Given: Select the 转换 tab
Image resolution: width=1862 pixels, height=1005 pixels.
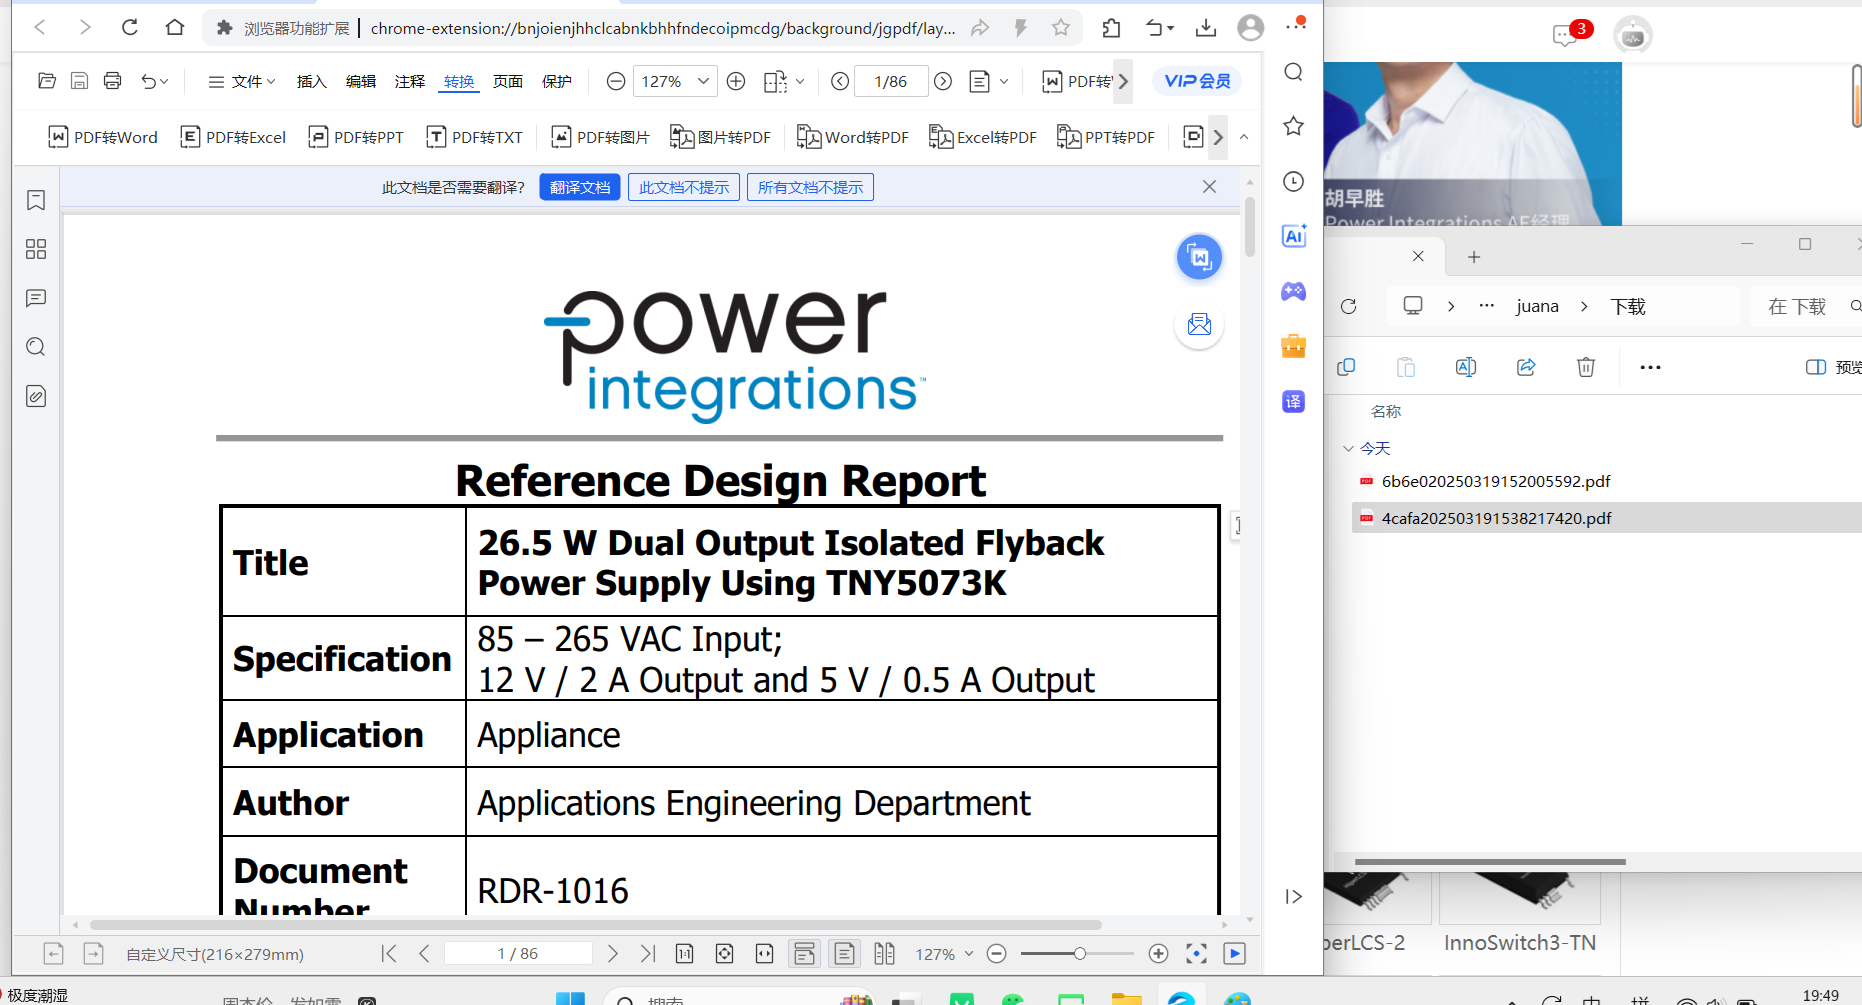Looking at the screenshot, I should click(x=459, y=81).
